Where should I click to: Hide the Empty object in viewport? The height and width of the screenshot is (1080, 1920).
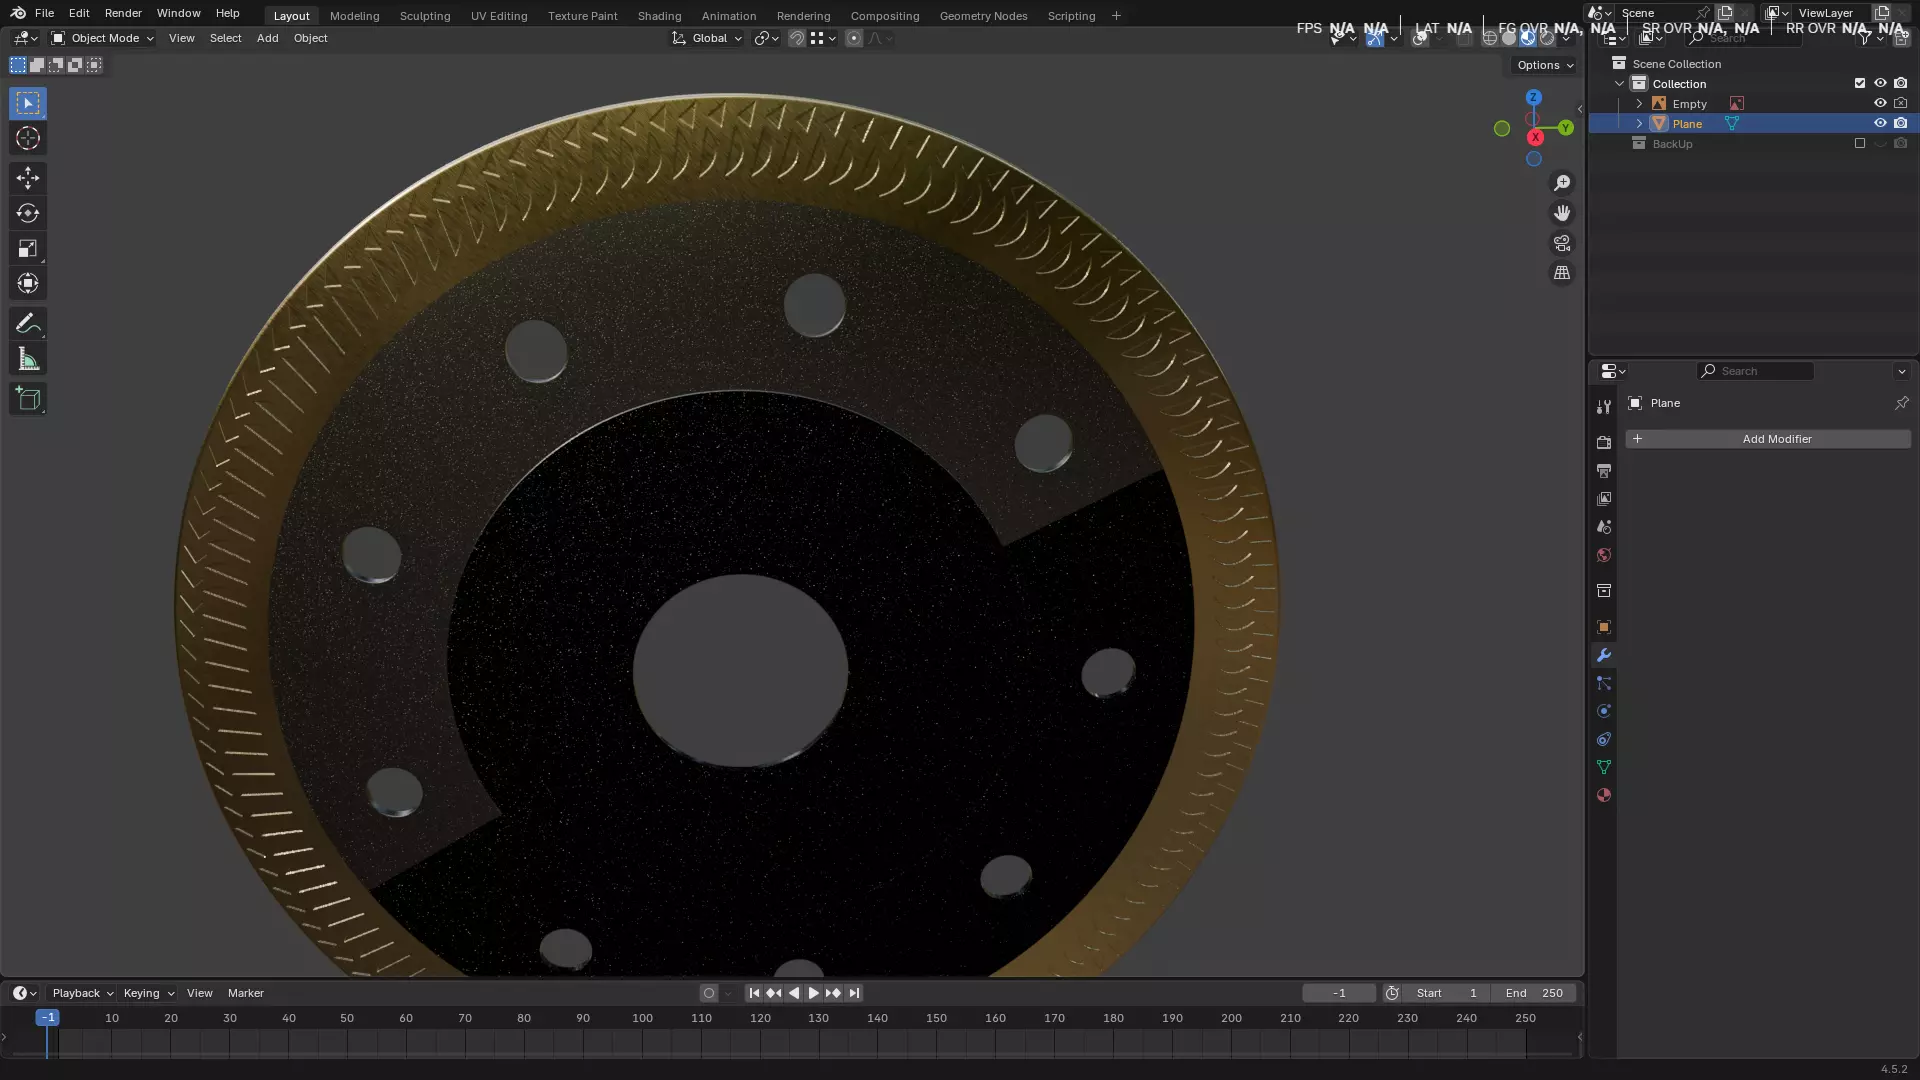coord(1880,103)
